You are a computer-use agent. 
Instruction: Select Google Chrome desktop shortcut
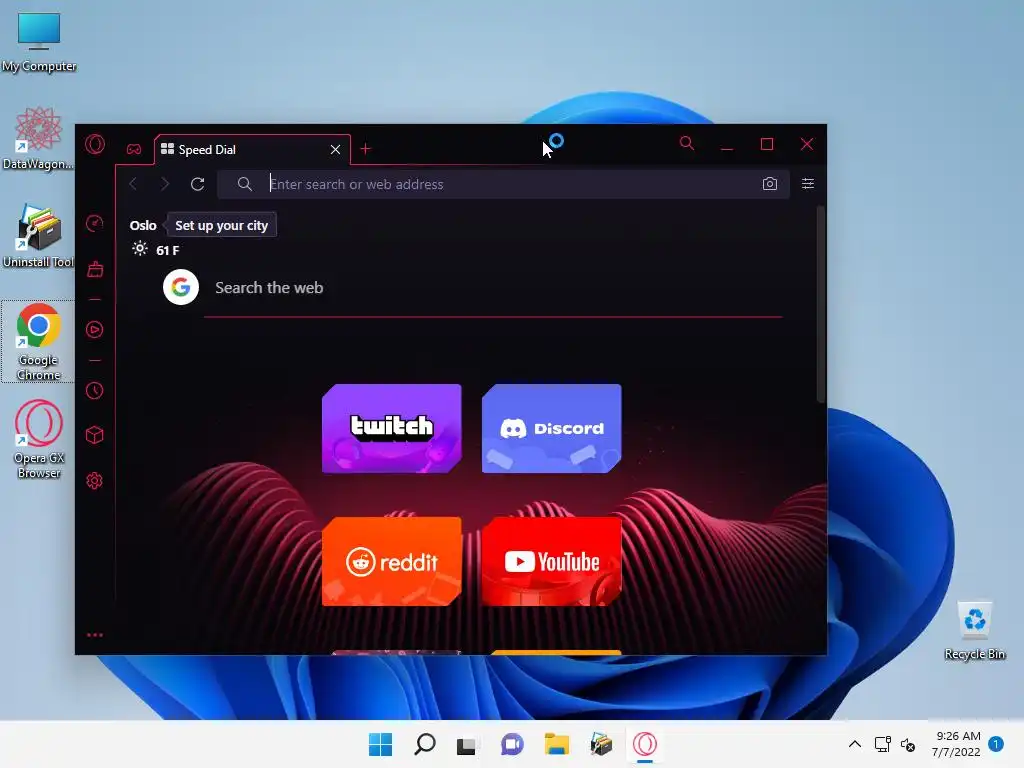(x=38, y=342)
